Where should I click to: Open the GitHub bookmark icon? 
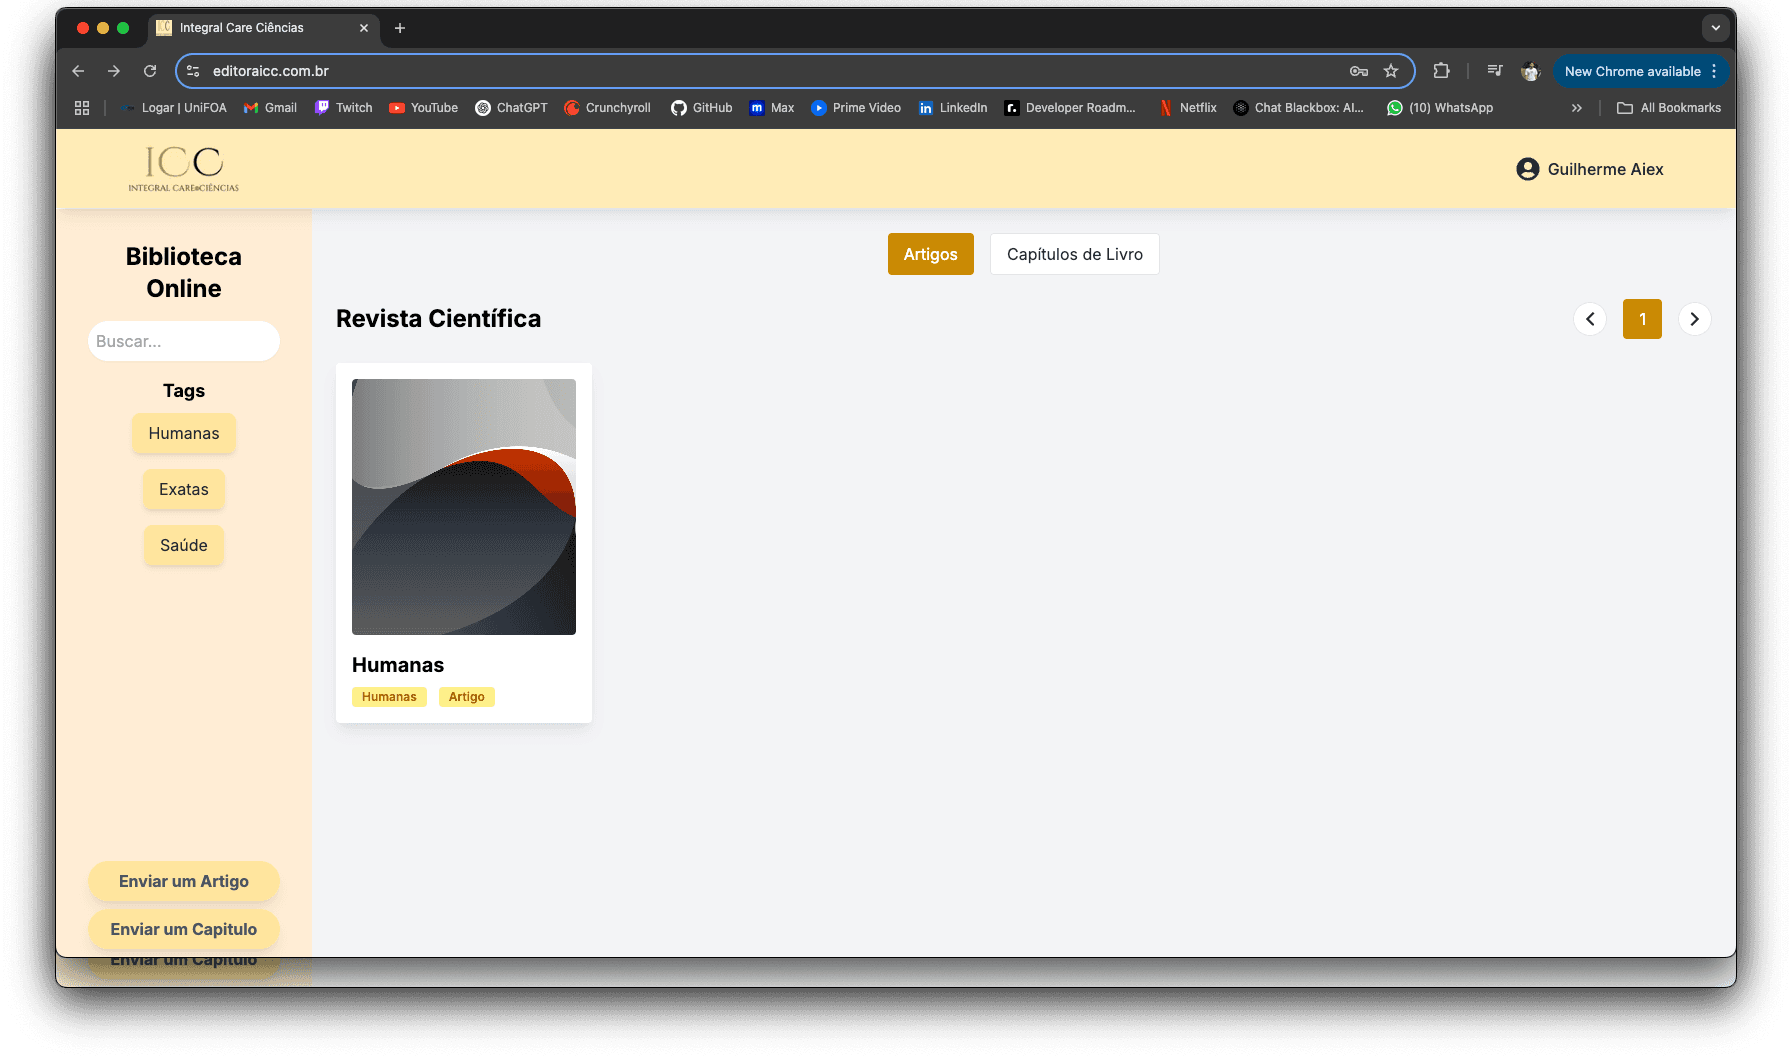tap(678, 107)
